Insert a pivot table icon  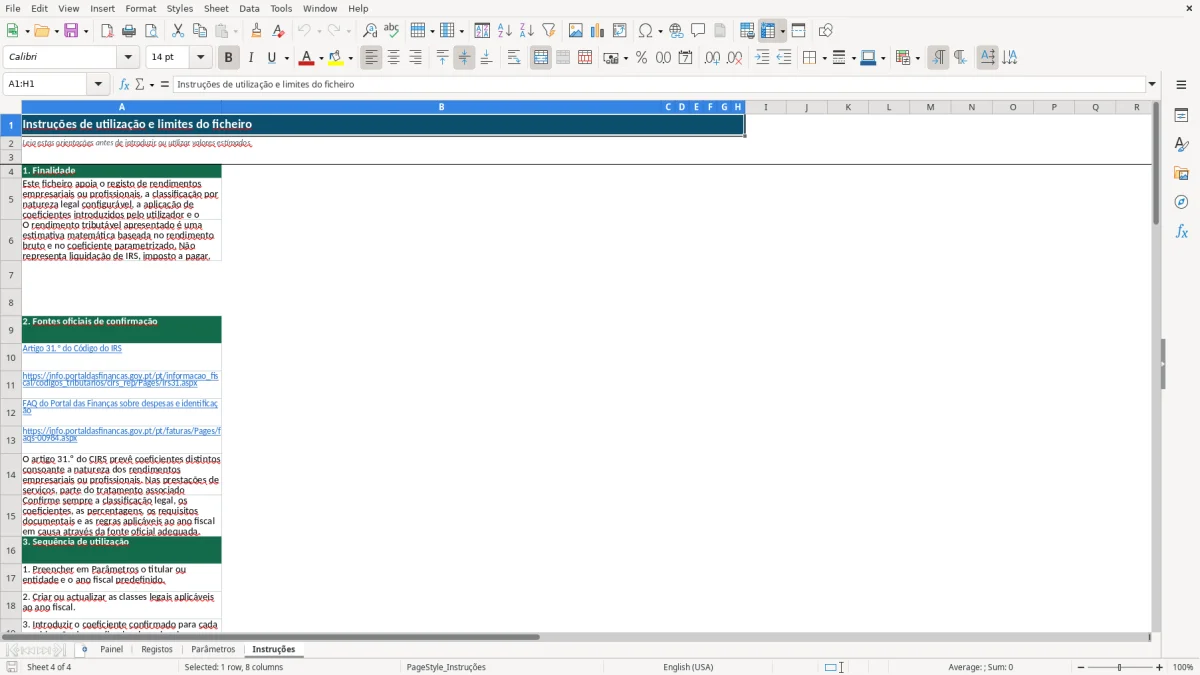620,31
